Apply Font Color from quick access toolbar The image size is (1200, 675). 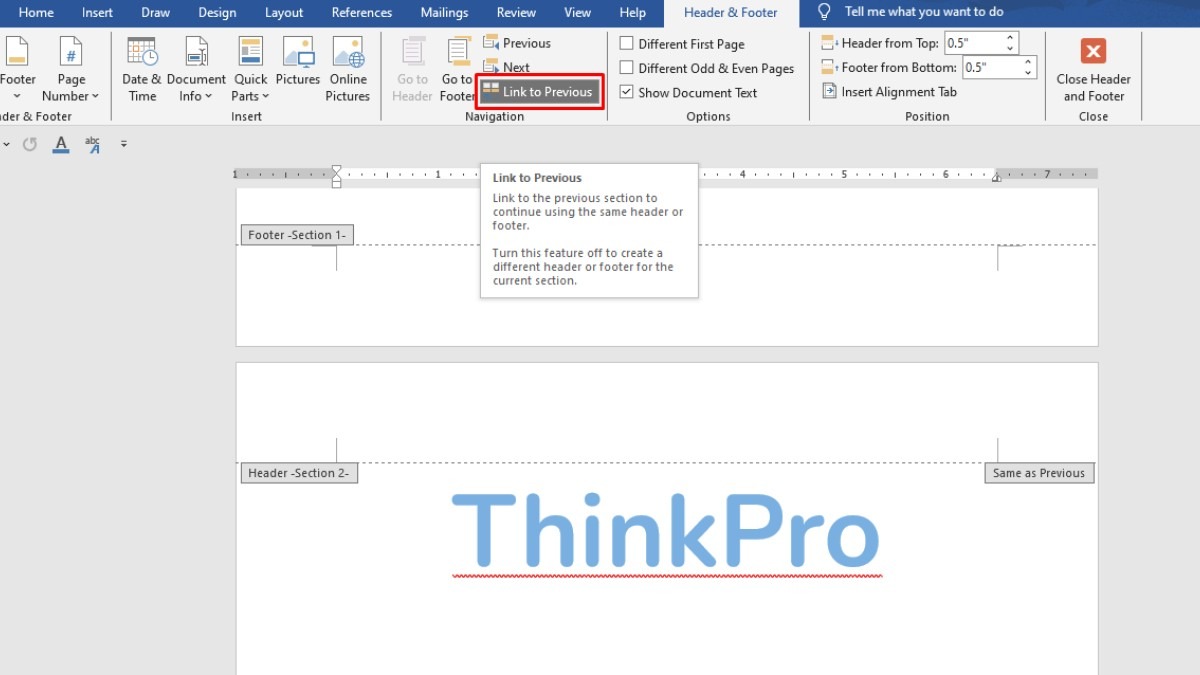[61, 144]
